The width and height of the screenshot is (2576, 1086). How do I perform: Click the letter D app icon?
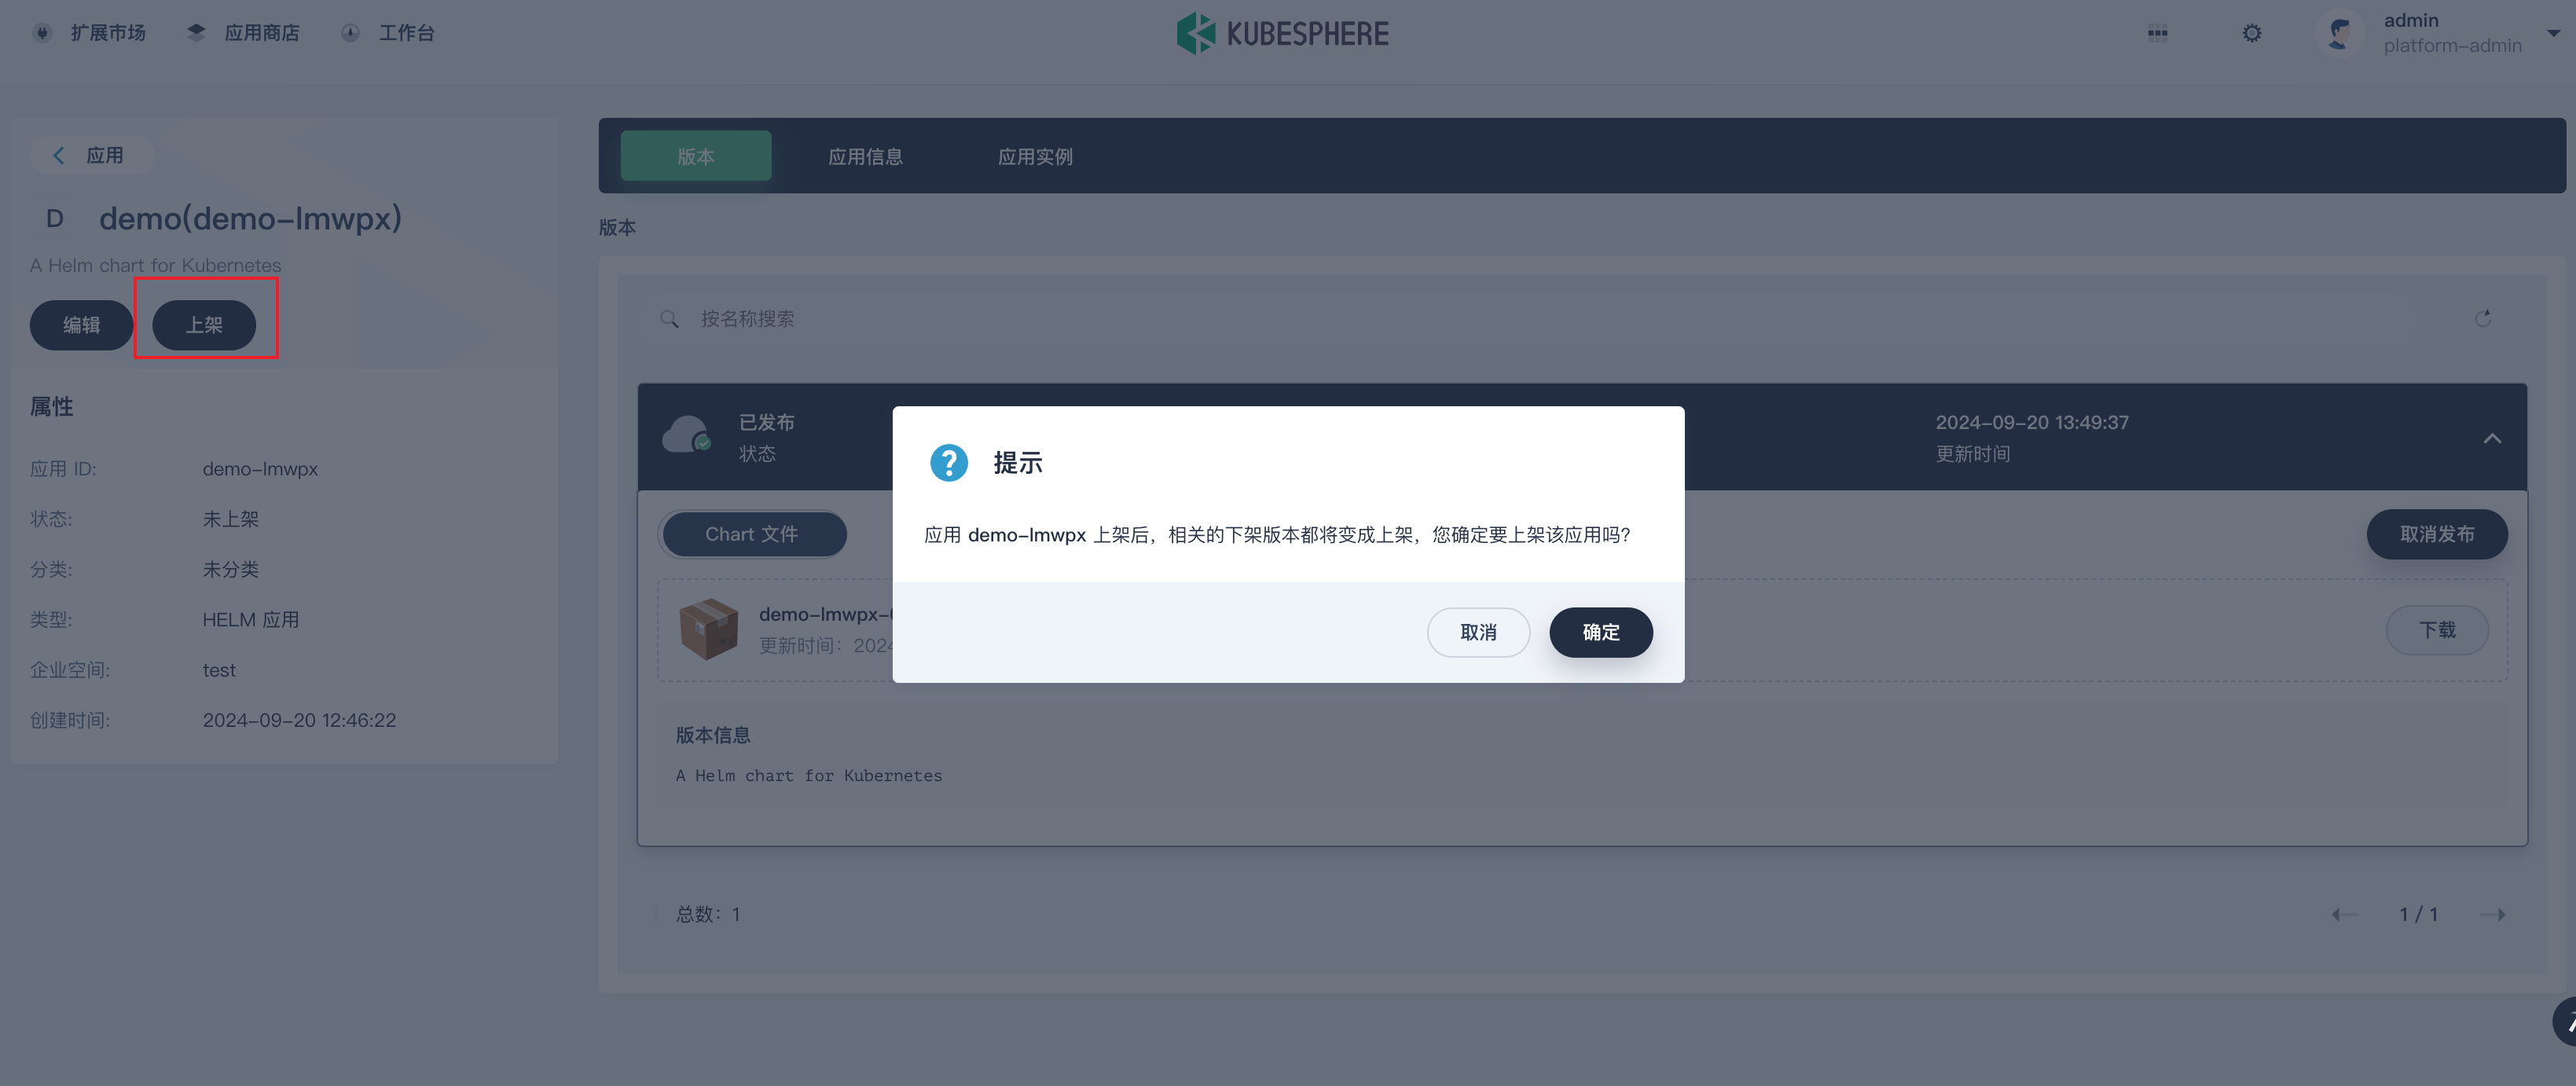[55, 218]
